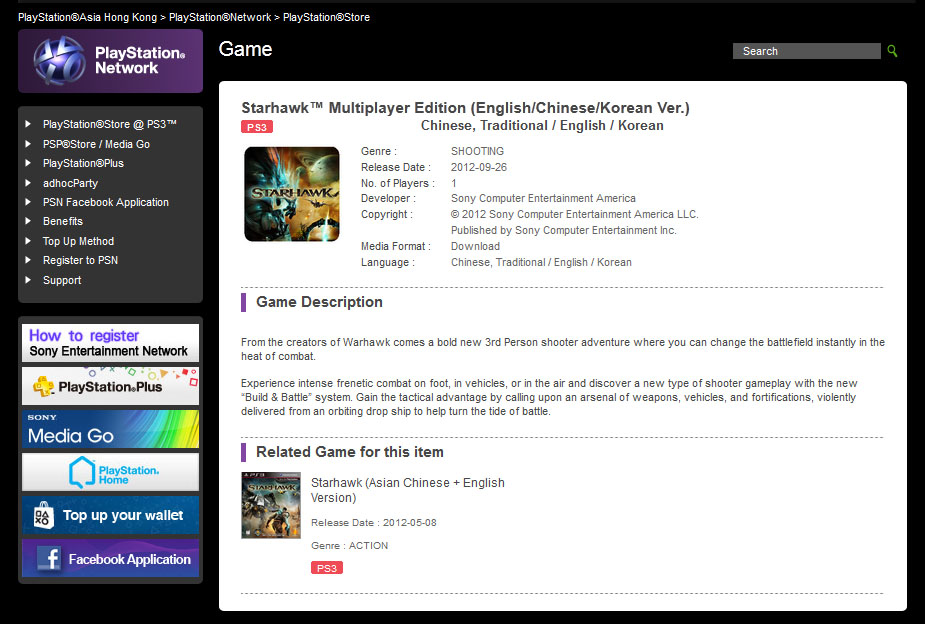Screen dimensions: 925x624
Task: Go to PlayStation®Plus in sidebar menu
Action: tap(83, 163)
